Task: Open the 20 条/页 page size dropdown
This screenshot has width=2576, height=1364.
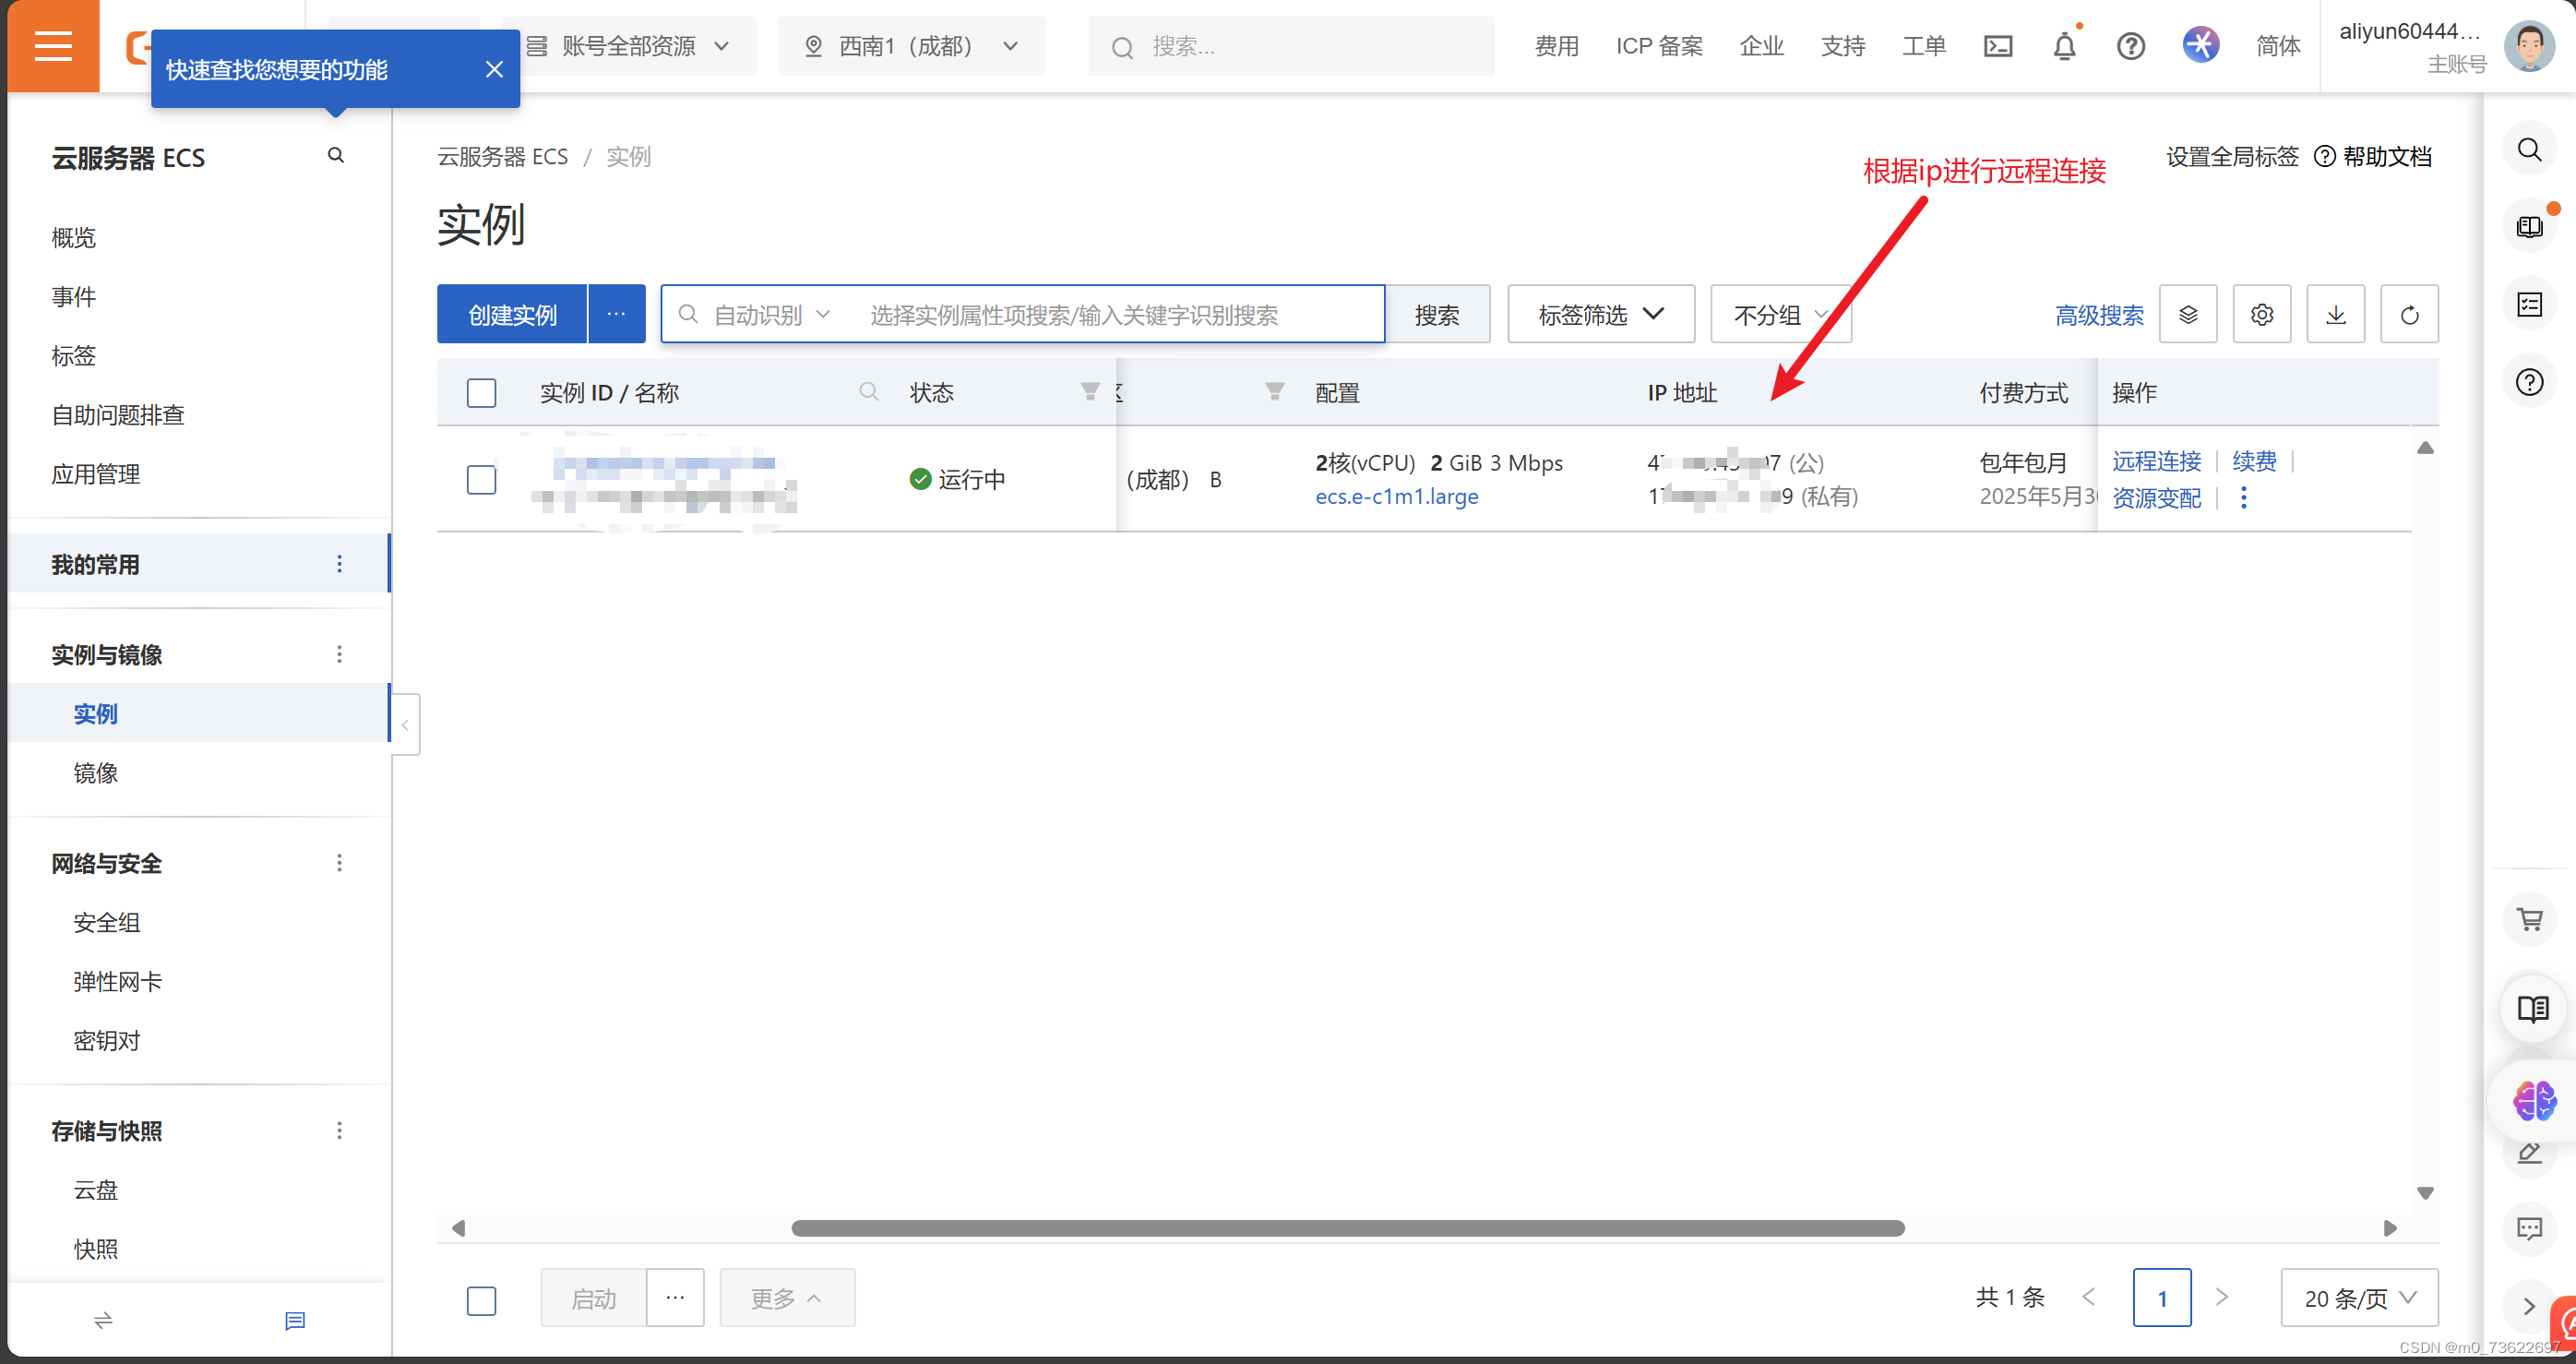Action: (2359, 1297)
